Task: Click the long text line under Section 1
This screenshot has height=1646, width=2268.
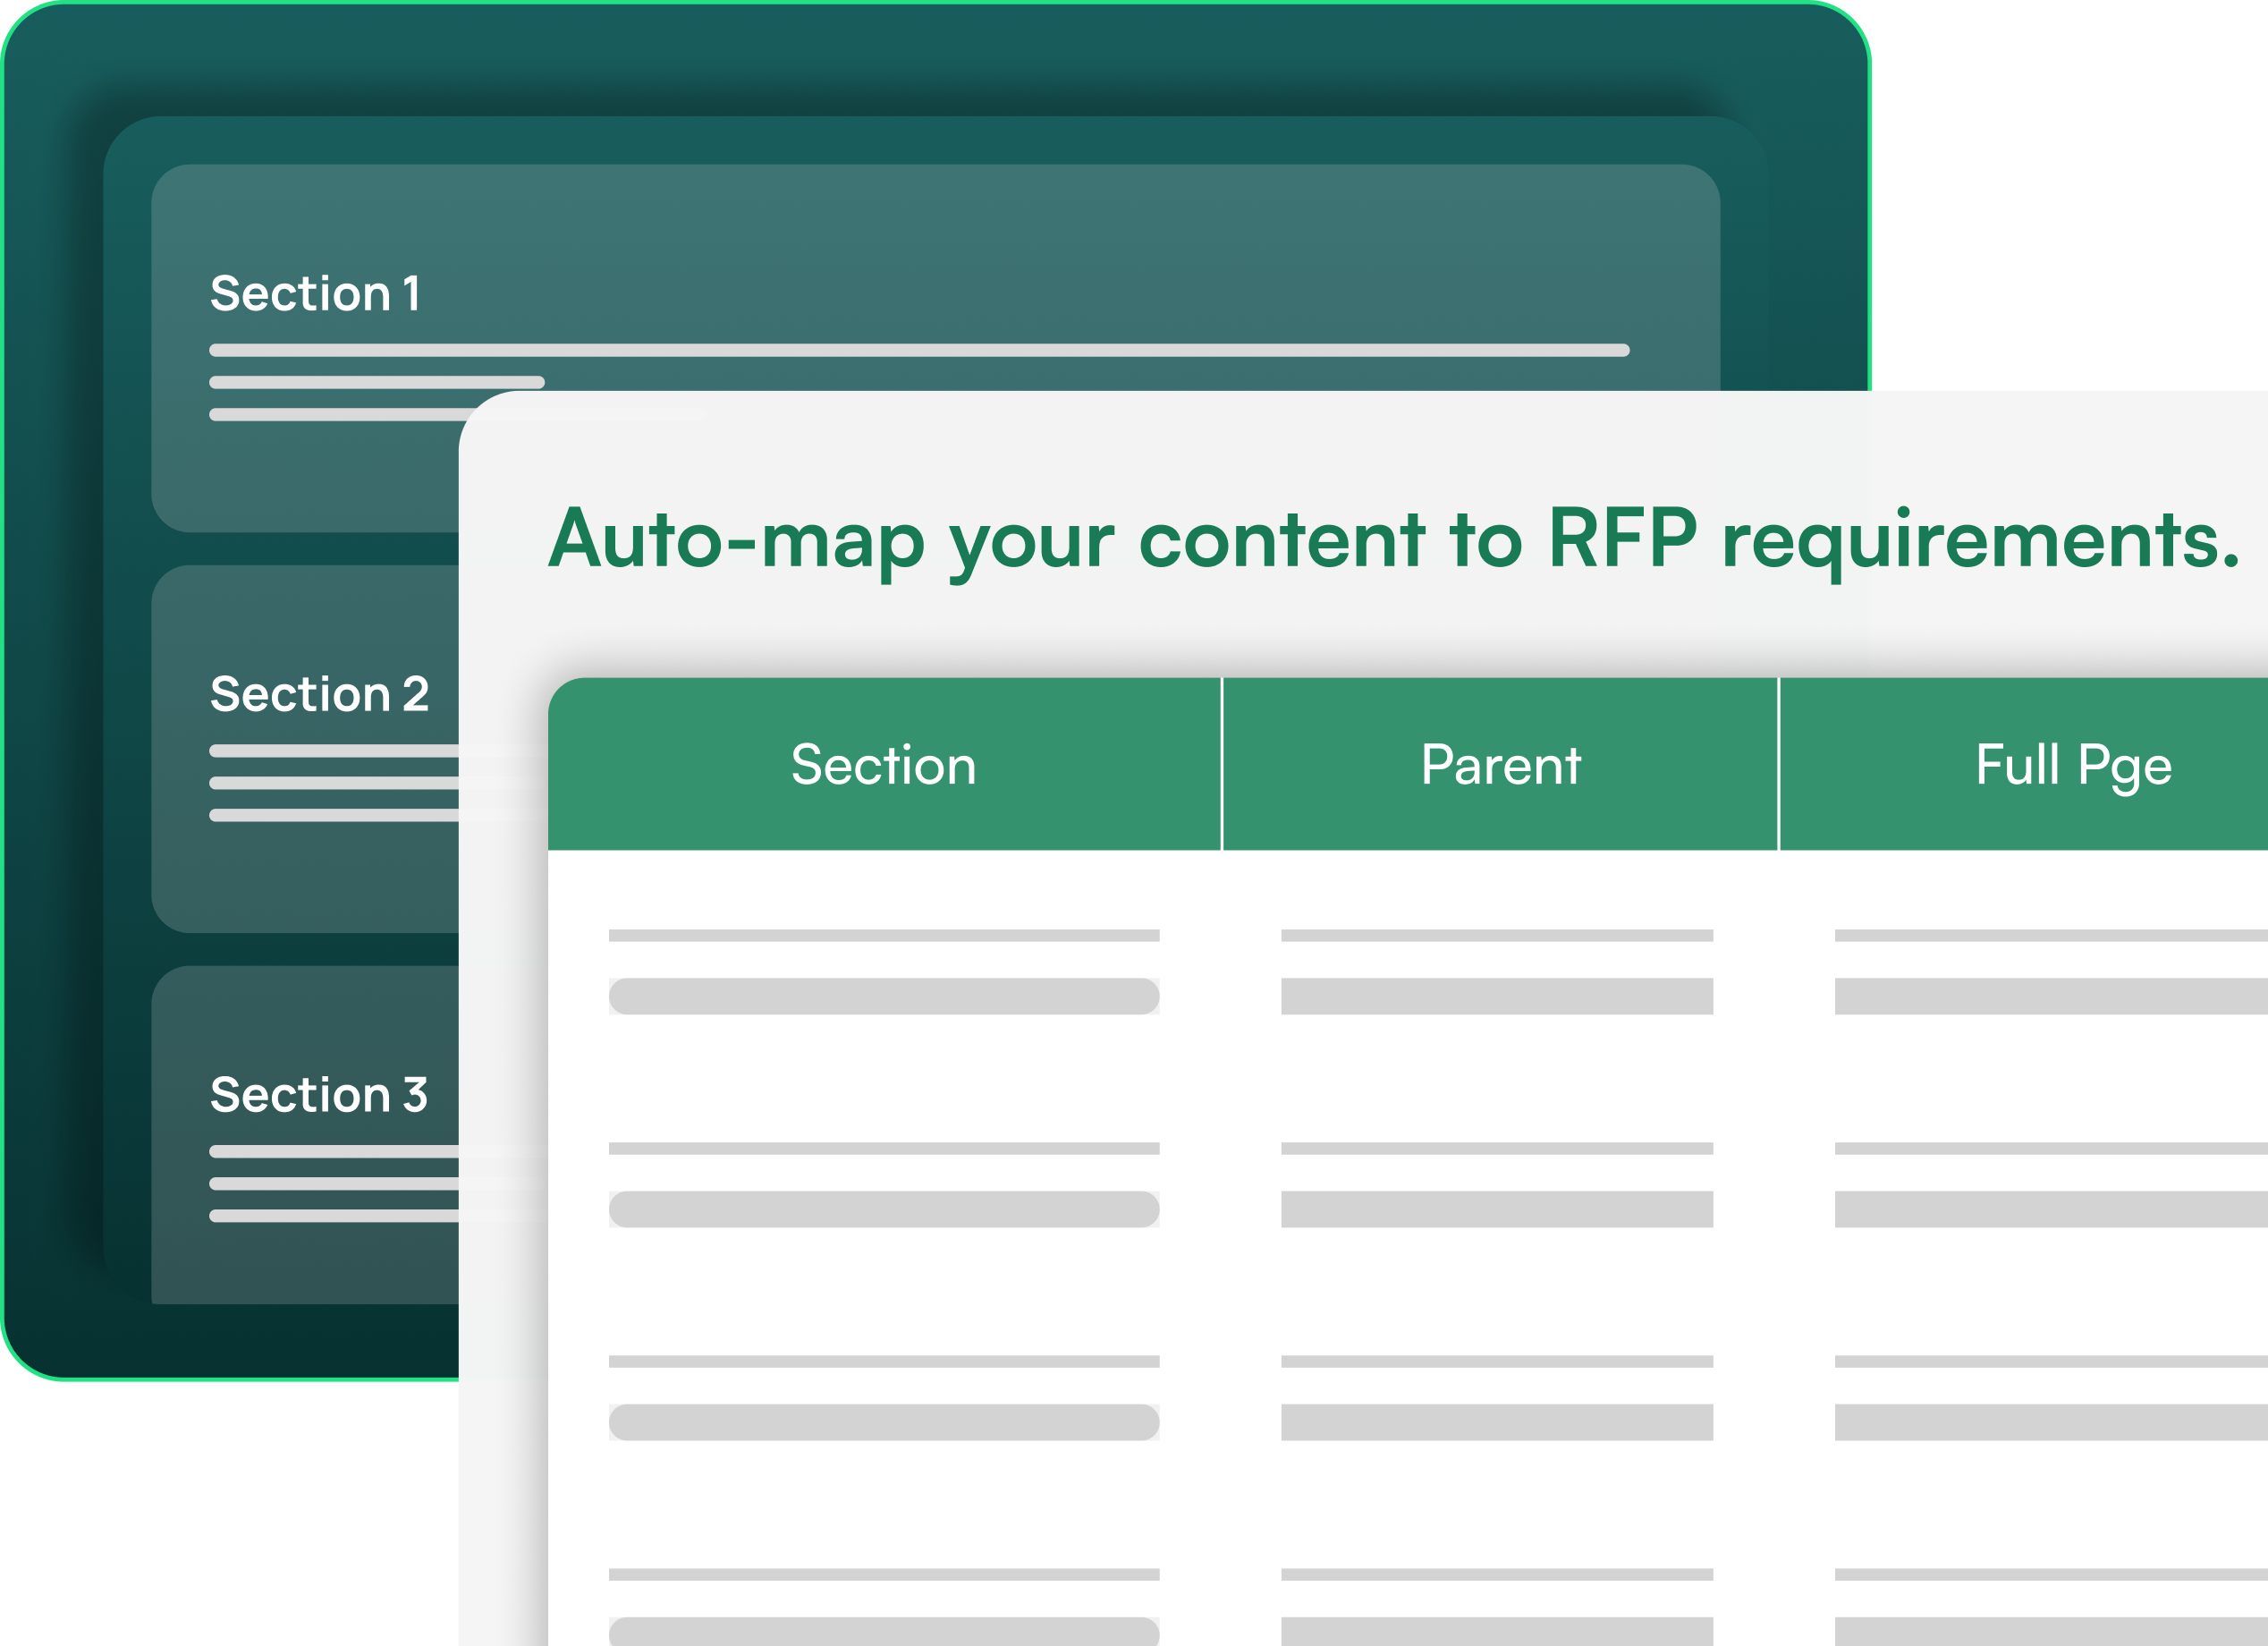Action: (x=918, y=350)
